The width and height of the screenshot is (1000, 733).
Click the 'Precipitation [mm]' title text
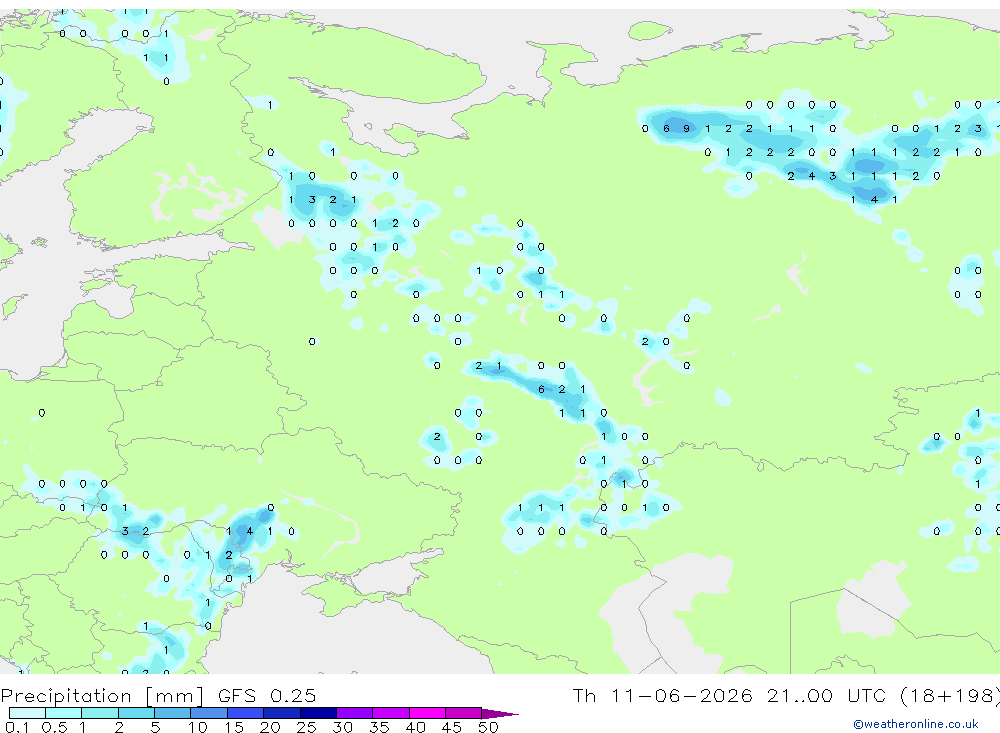(102, 695)
